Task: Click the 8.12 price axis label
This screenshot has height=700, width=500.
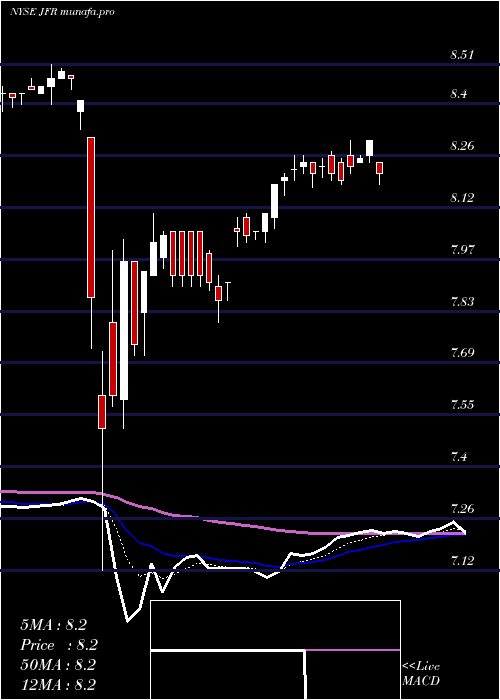Action: 462,197
